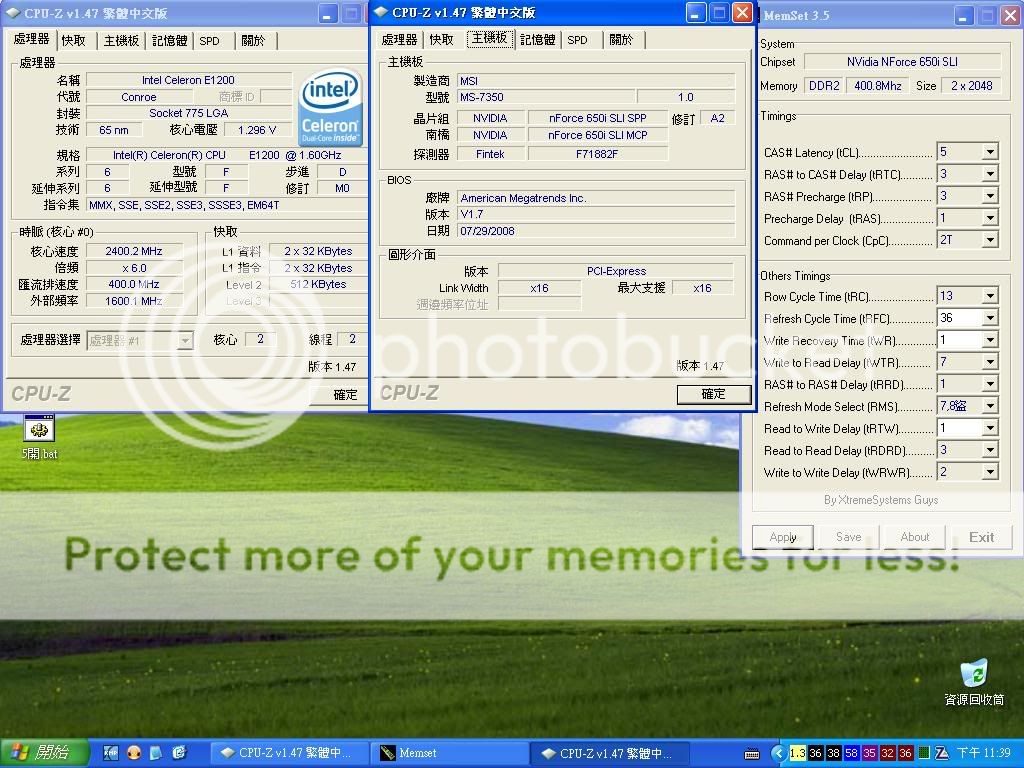Click the 'NVidia NForce 650i SLI' chipset field
Viewport: 1024px width, 768px height.
pyautogui.click(x=903, y=62)
